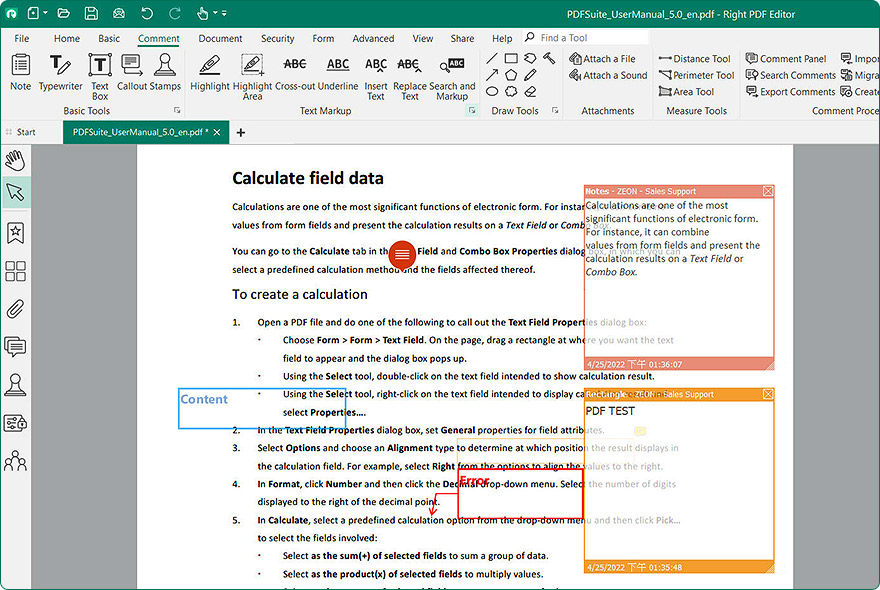Viewport: 880px width, 590px height.
Task: Open the Attachments paperclip panel
Action: [16, 309]
